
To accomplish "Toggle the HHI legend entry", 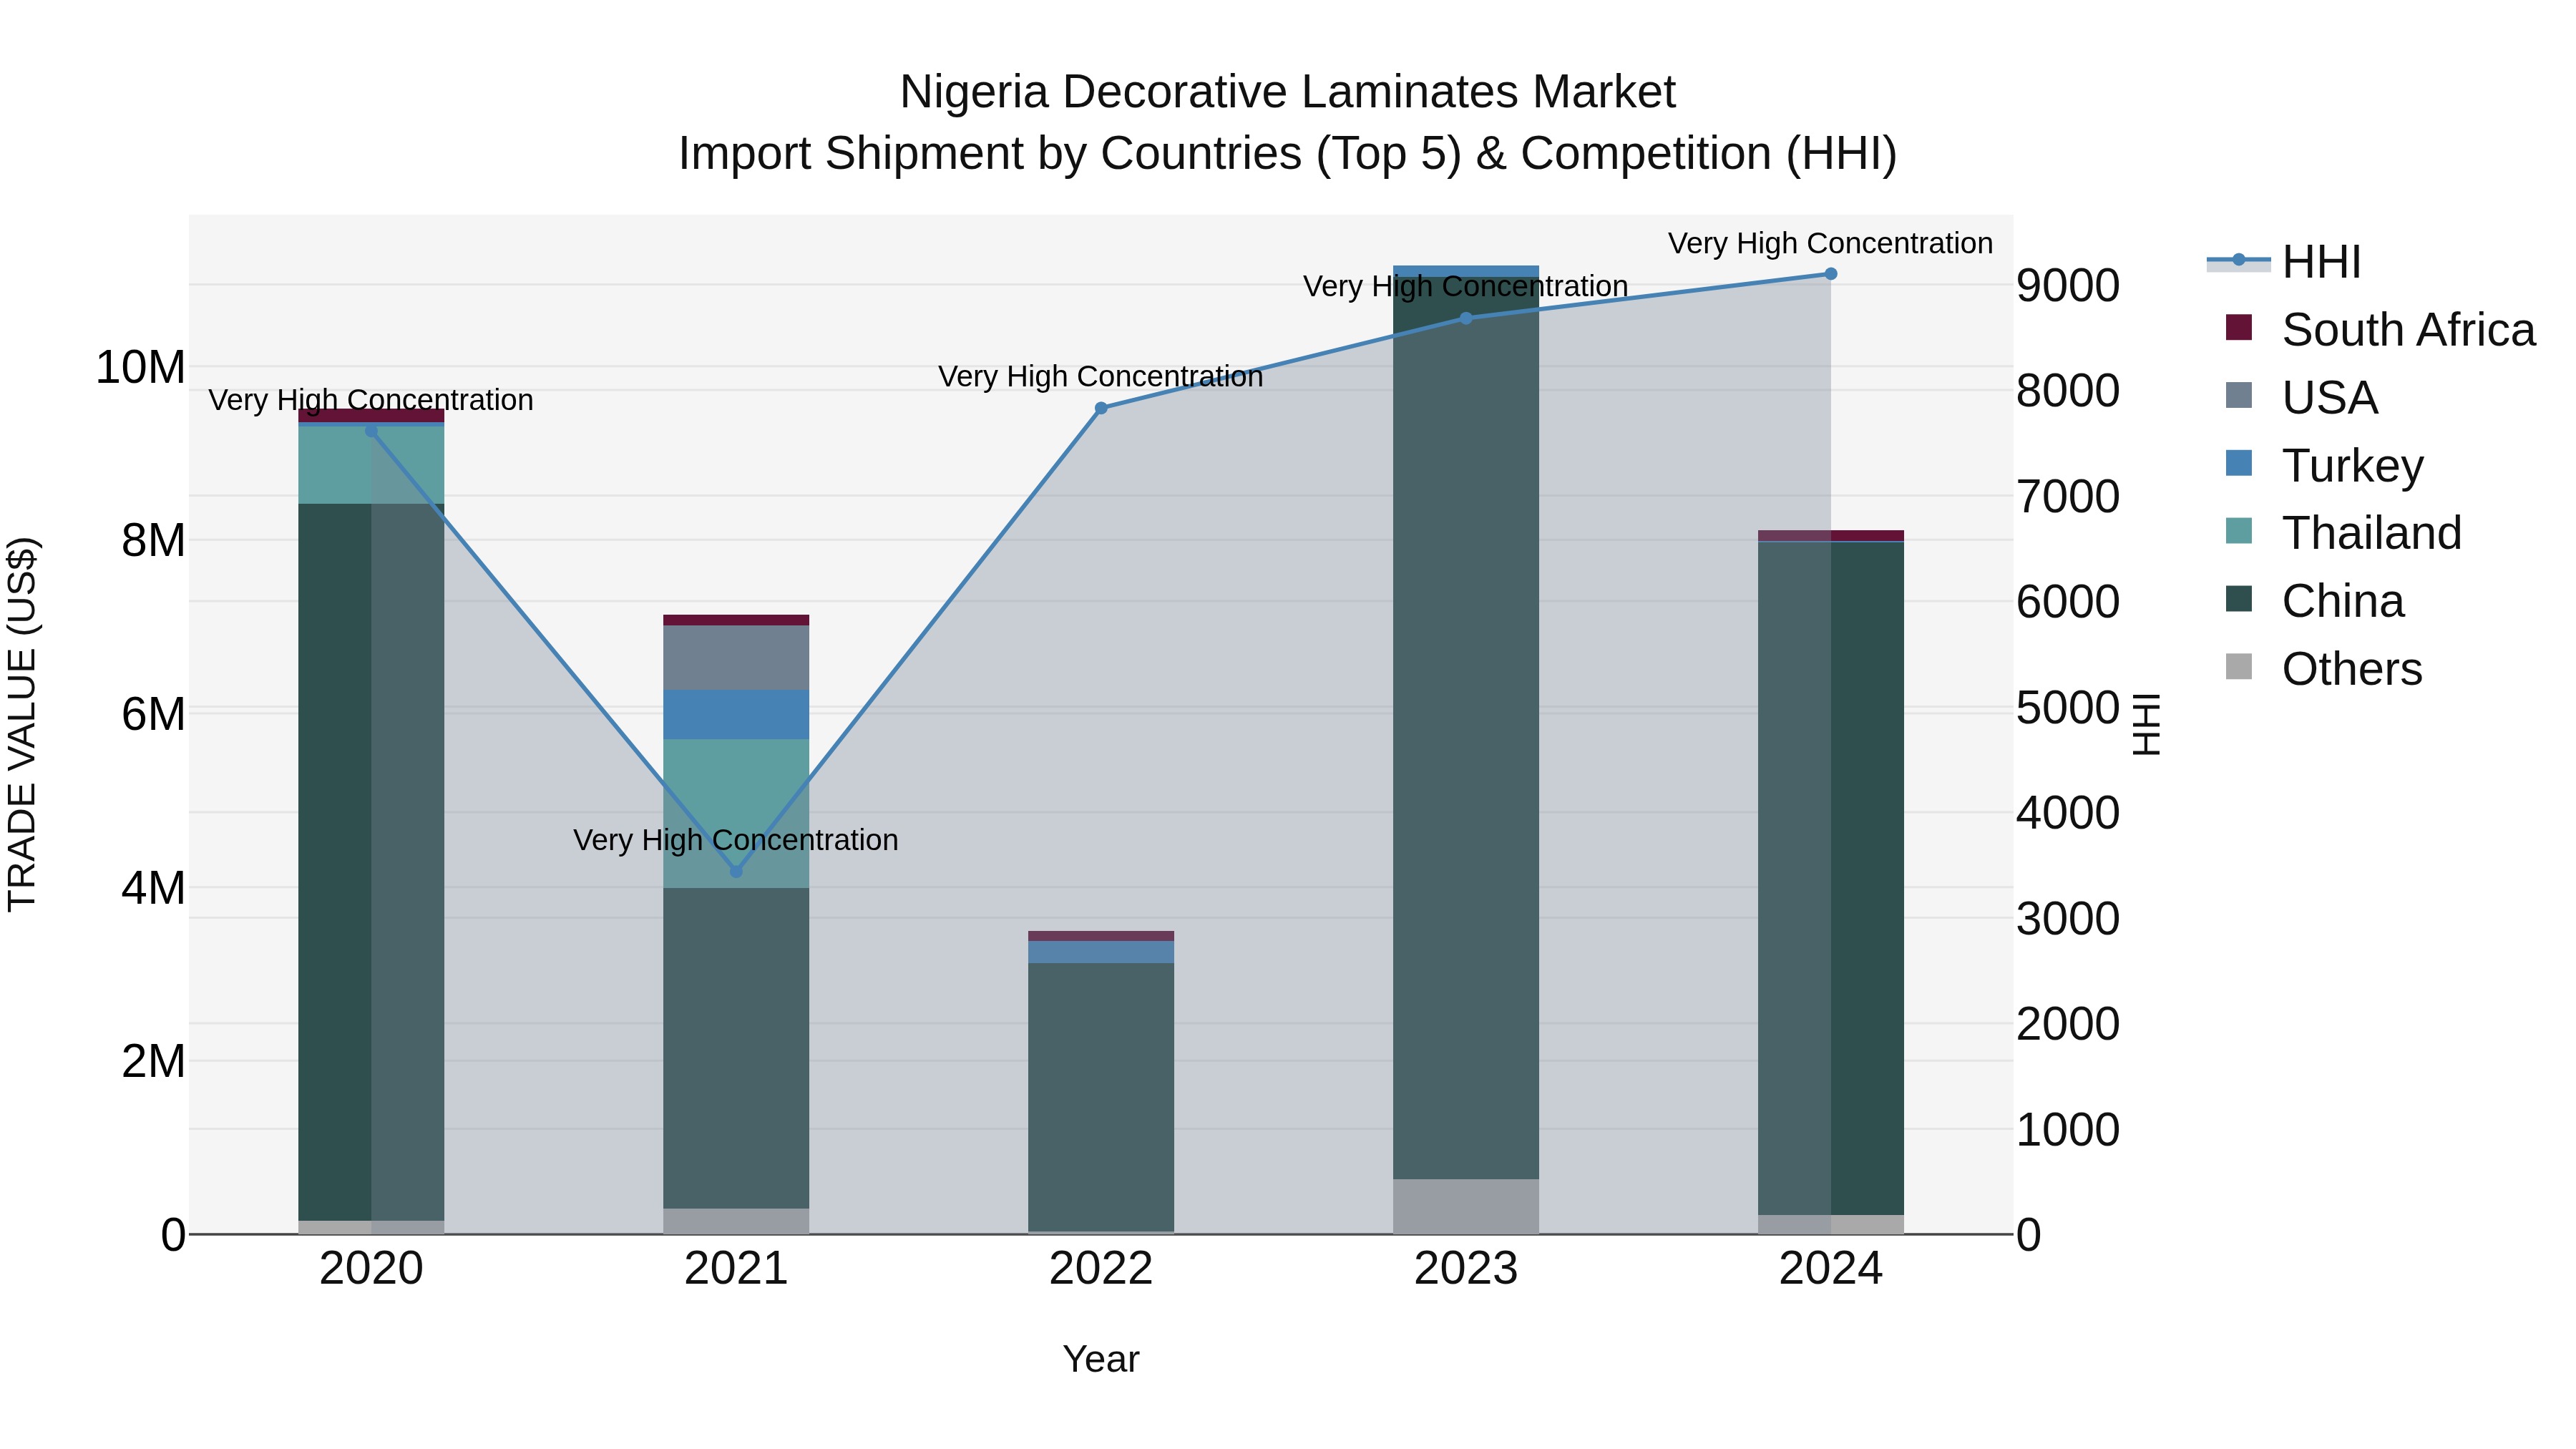I will [x=2284, y=262].
